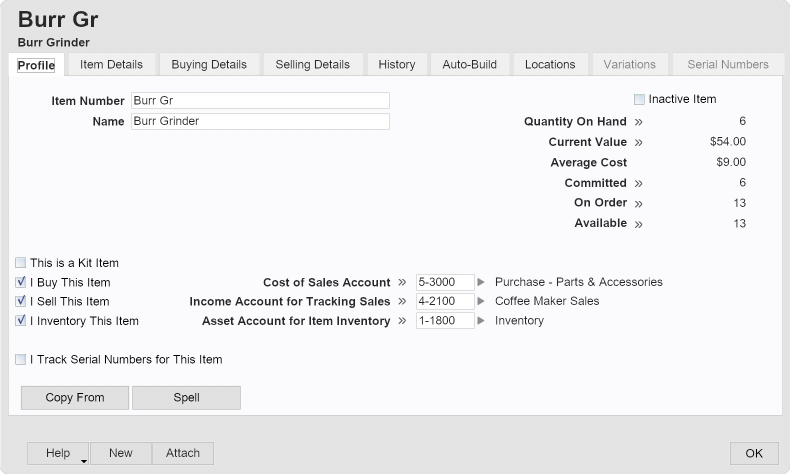Open Quantity On Hand zoom arrow
The width and height of the screenshot is (790, 474).
[638, 122]
